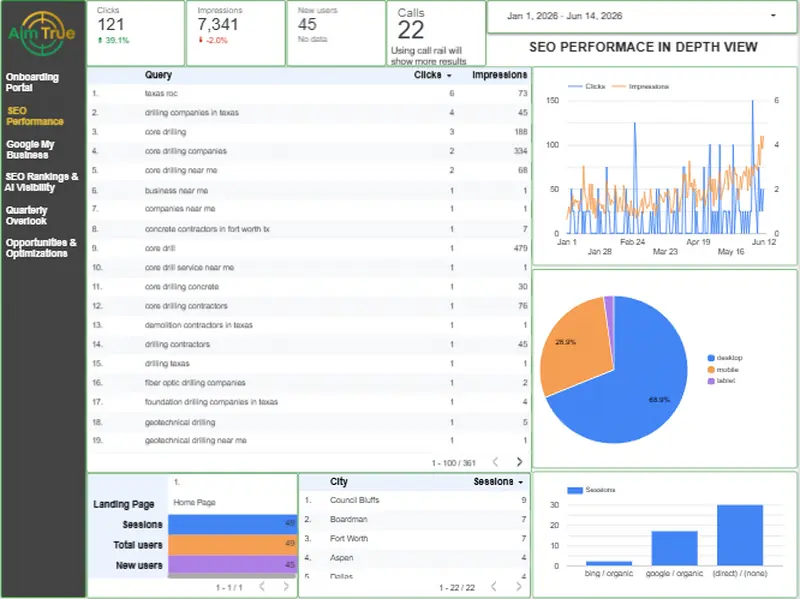Toggle Clicks series in line chart legend
This screenshot has height=599, width=800.
coord(586,87)
